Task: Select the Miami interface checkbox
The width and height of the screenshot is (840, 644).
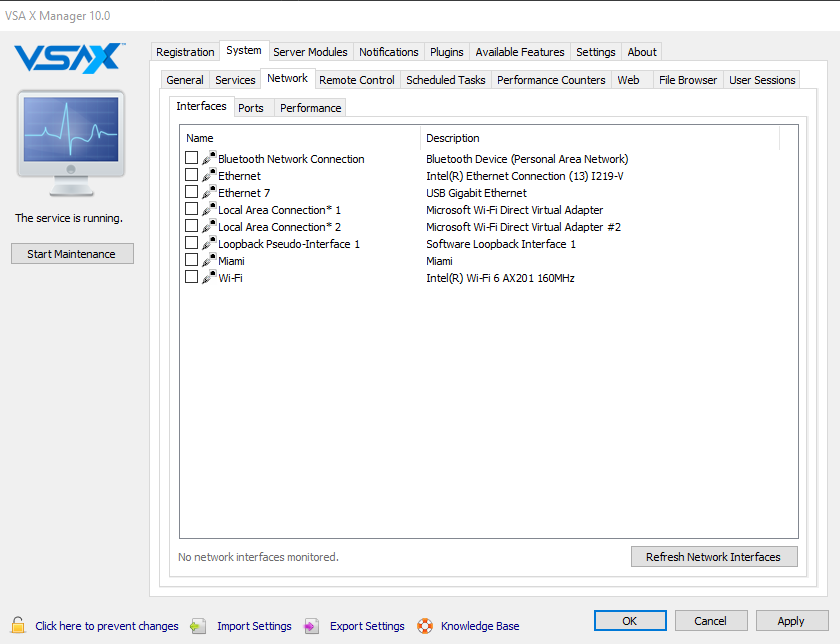Action: point(191,260)
